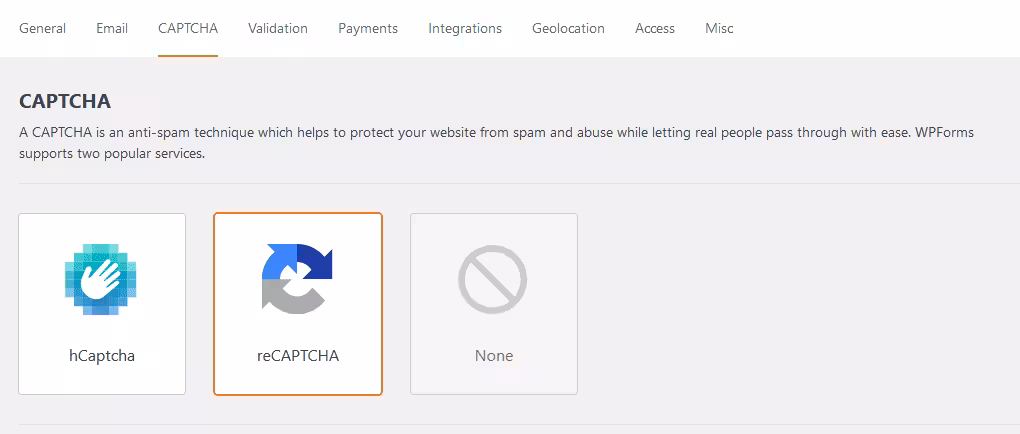Go to the Validation tab
This screenshot has height=434, width=1020.
point(278,29)
